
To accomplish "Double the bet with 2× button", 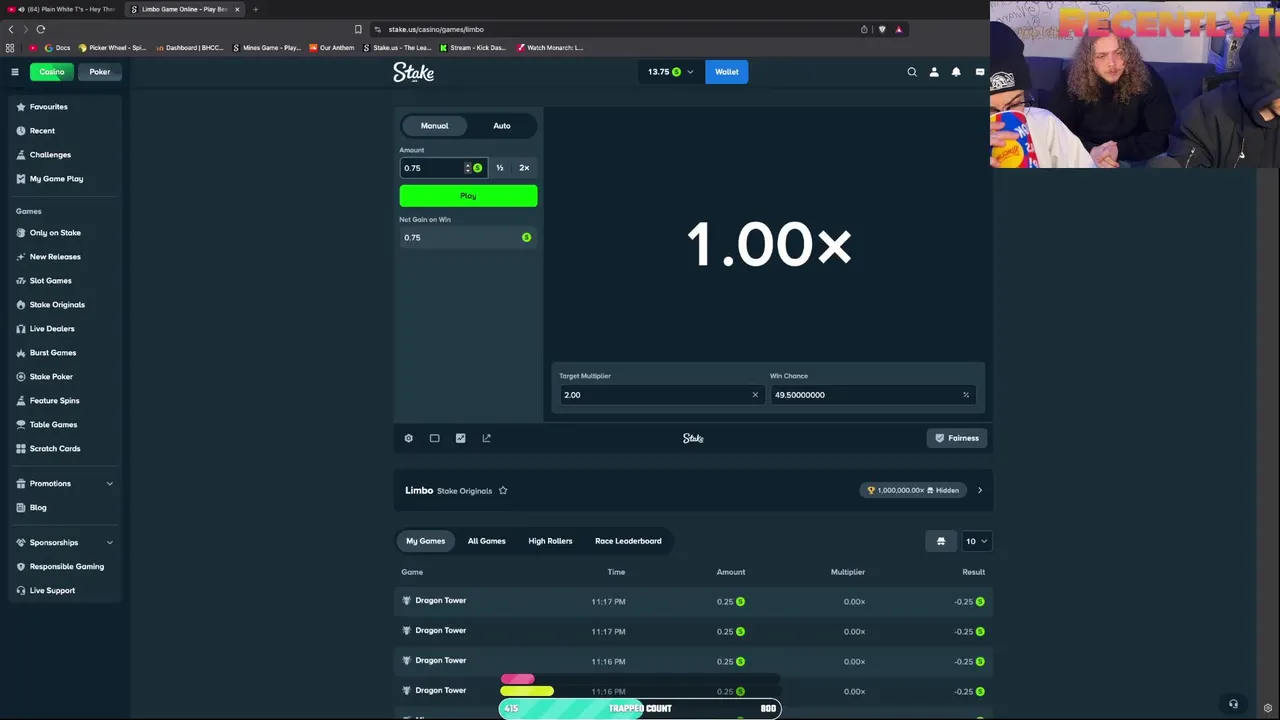I will pos(524,168).
